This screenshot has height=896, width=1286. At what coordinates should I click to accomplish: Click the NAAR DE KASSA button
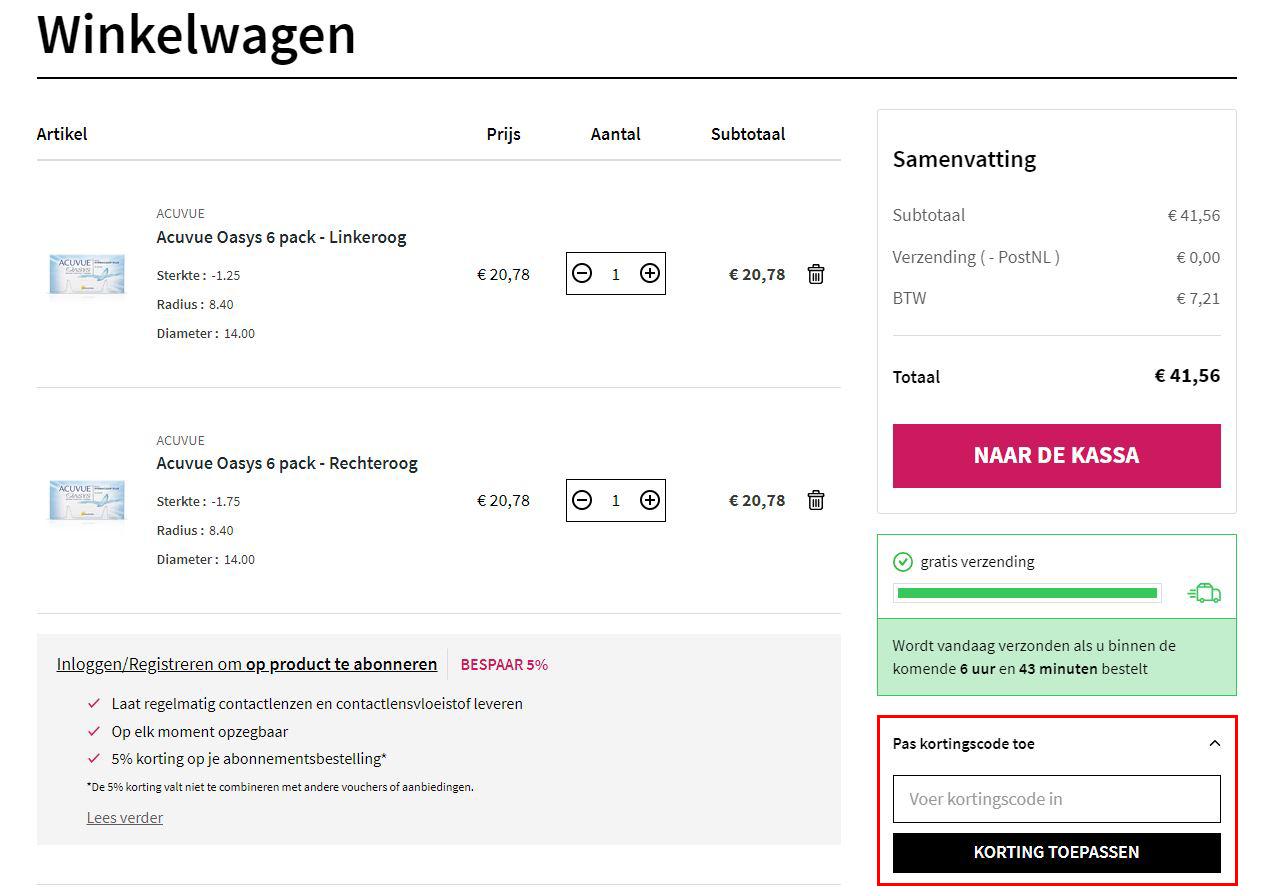tap(1056, 455)
